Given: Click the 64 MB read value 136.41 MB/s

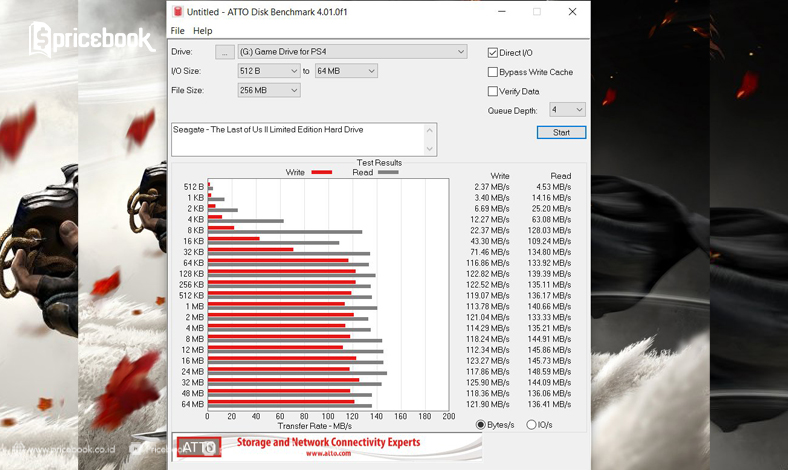Looking at the screenshot, I should coord(551,404).
